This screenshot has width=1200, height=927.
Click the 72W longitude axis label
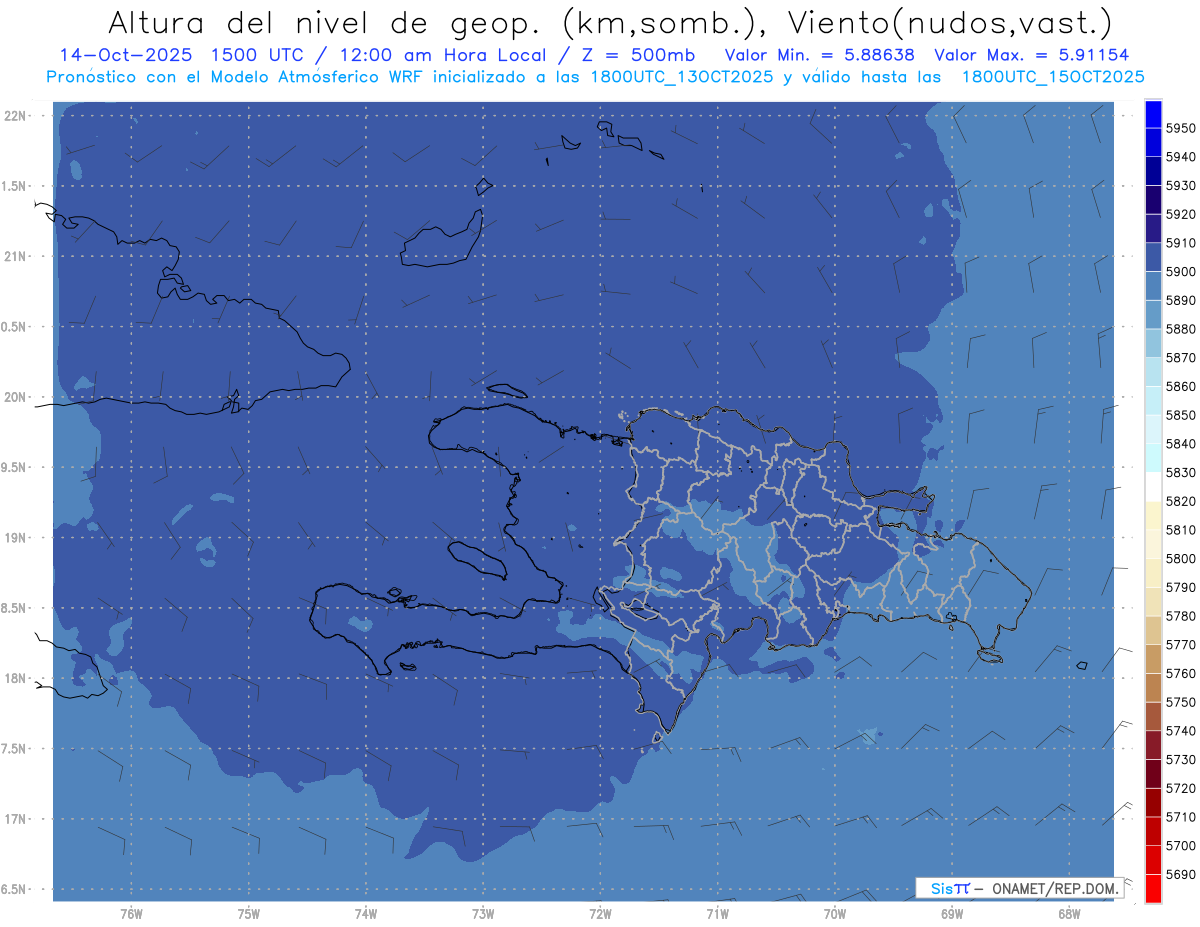[x=600, y=914]
